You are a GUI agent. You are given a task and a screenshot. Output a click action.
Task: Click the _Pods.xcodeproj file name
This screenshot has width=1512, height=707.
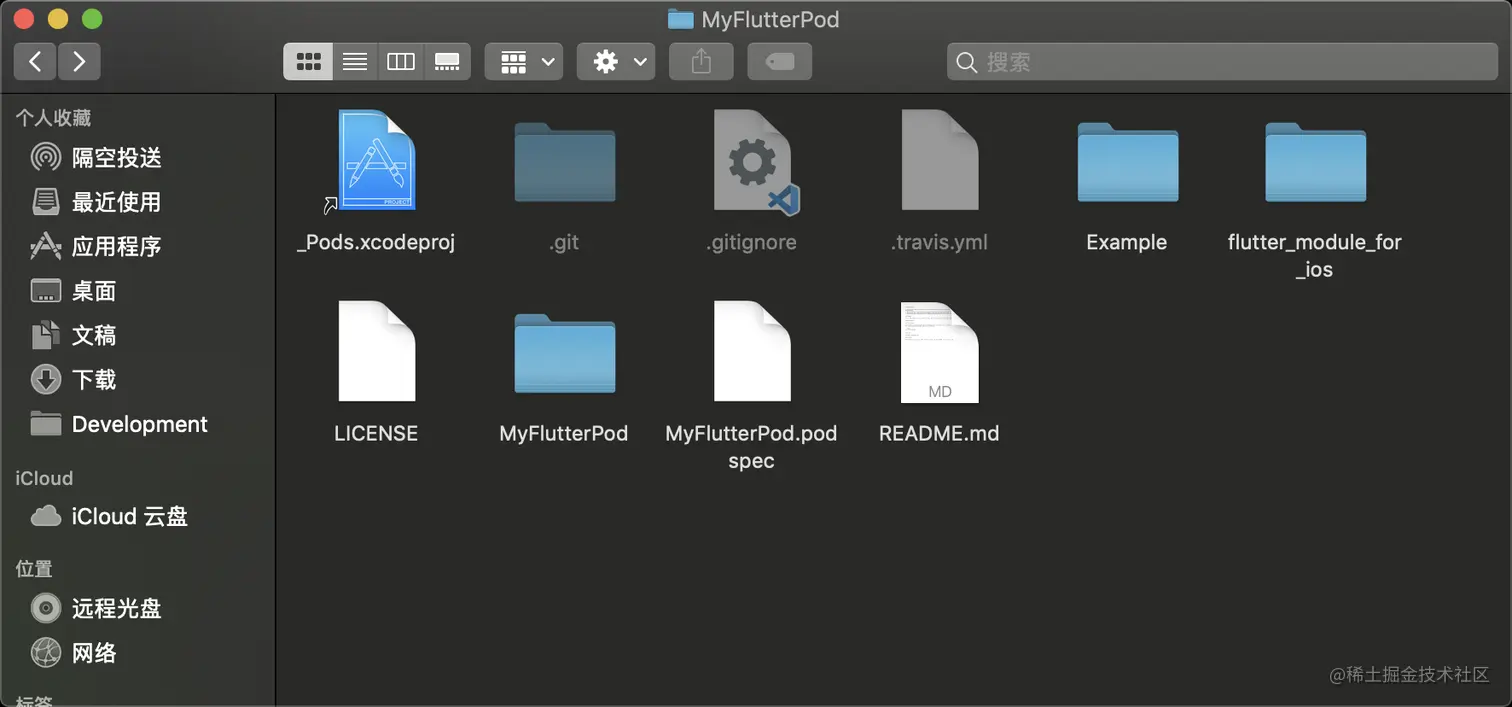376,242
